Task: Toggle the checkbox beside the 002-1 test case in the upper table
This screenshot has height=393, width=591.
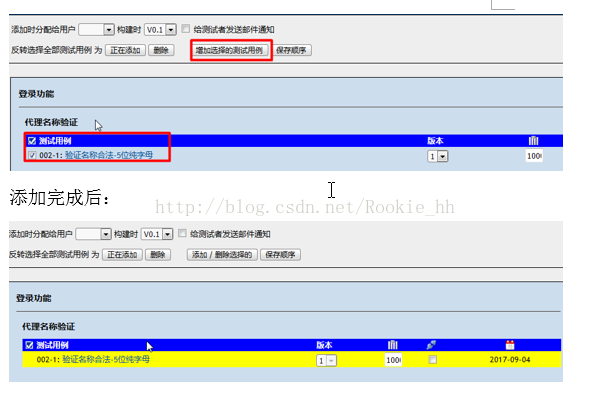Action: point(32,155)
